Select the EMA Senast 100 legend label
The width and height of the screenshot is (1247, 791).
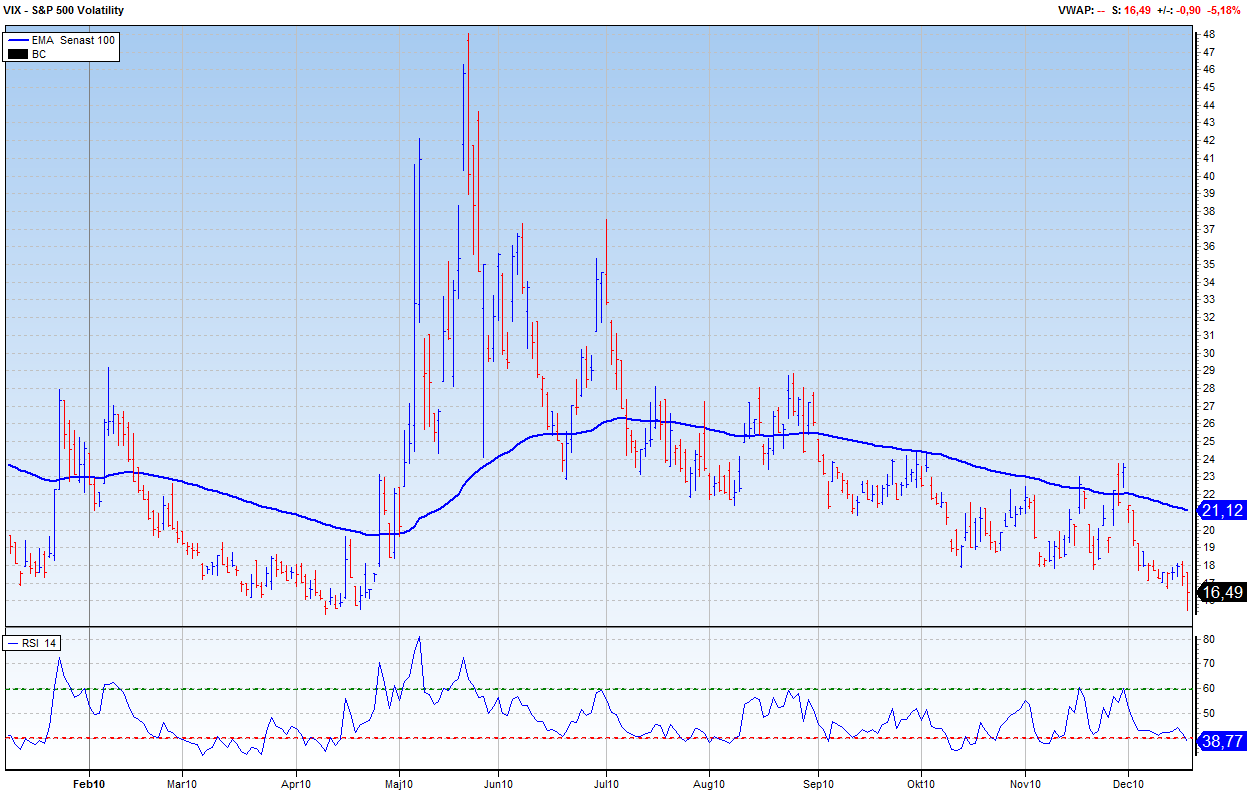click(x=73, y=40)
